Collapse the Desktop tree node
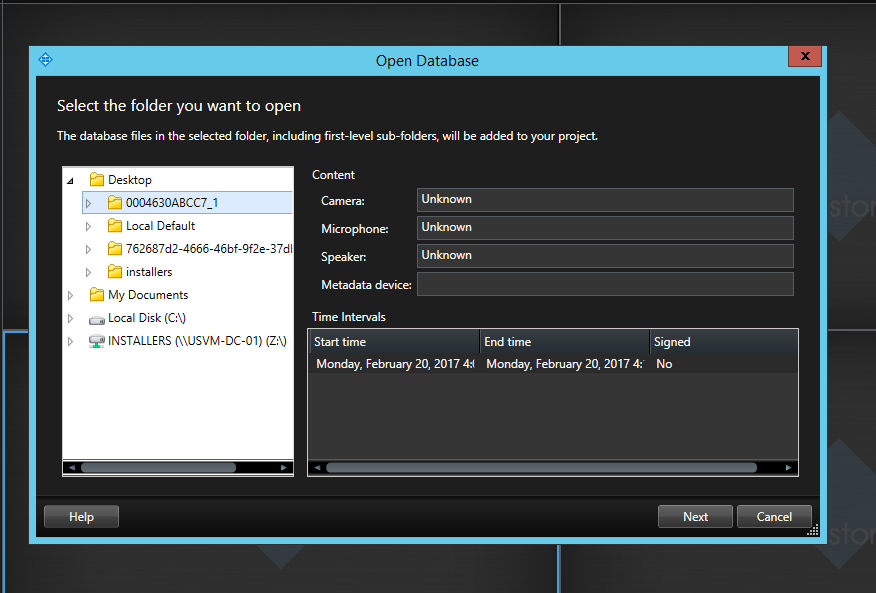 pos(68,179)
